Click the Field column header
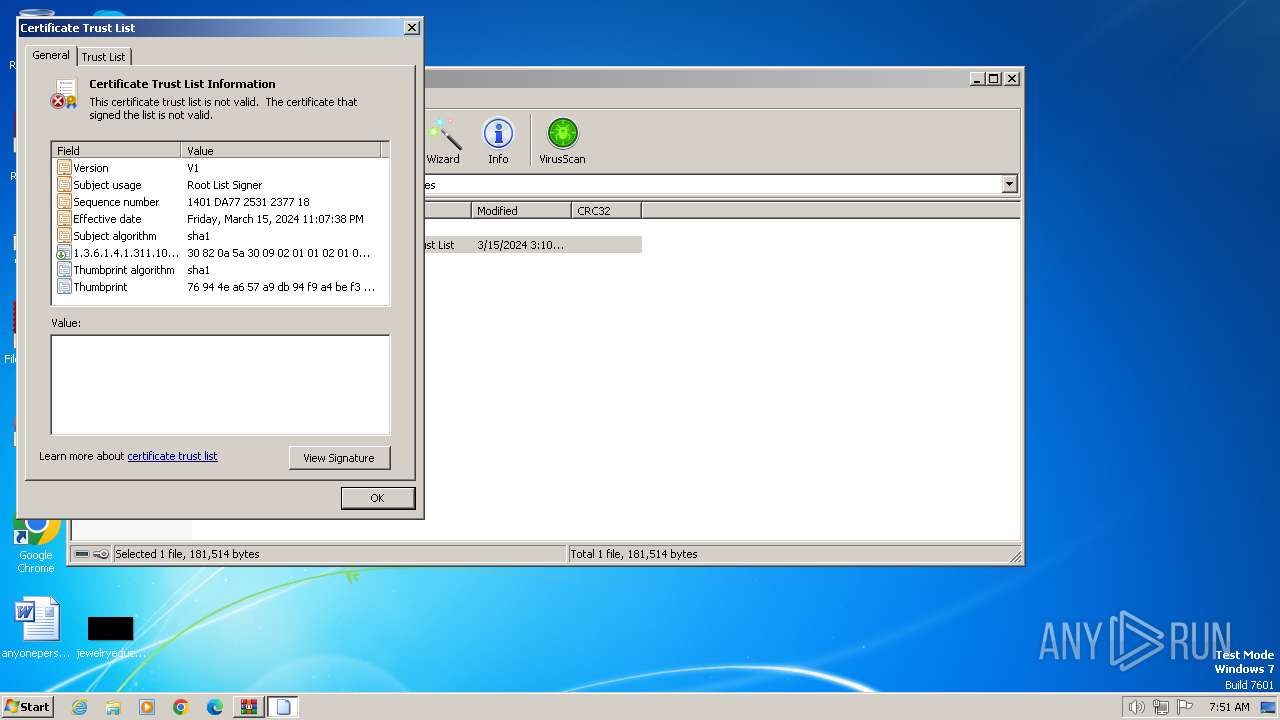1280x720 pixels. tap(116, 150)
